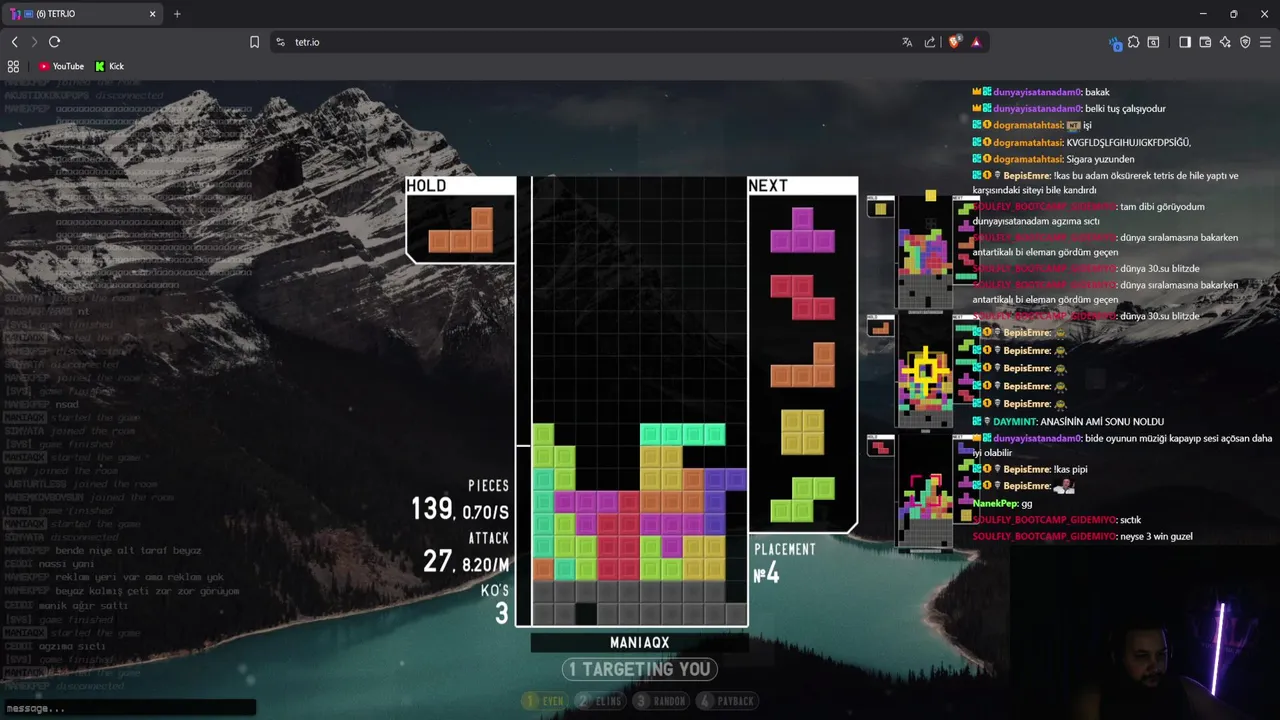This screenshot has height=720, width=1280.
Task: Click the ATTACK value 27
Action: (x=438, y=562)
